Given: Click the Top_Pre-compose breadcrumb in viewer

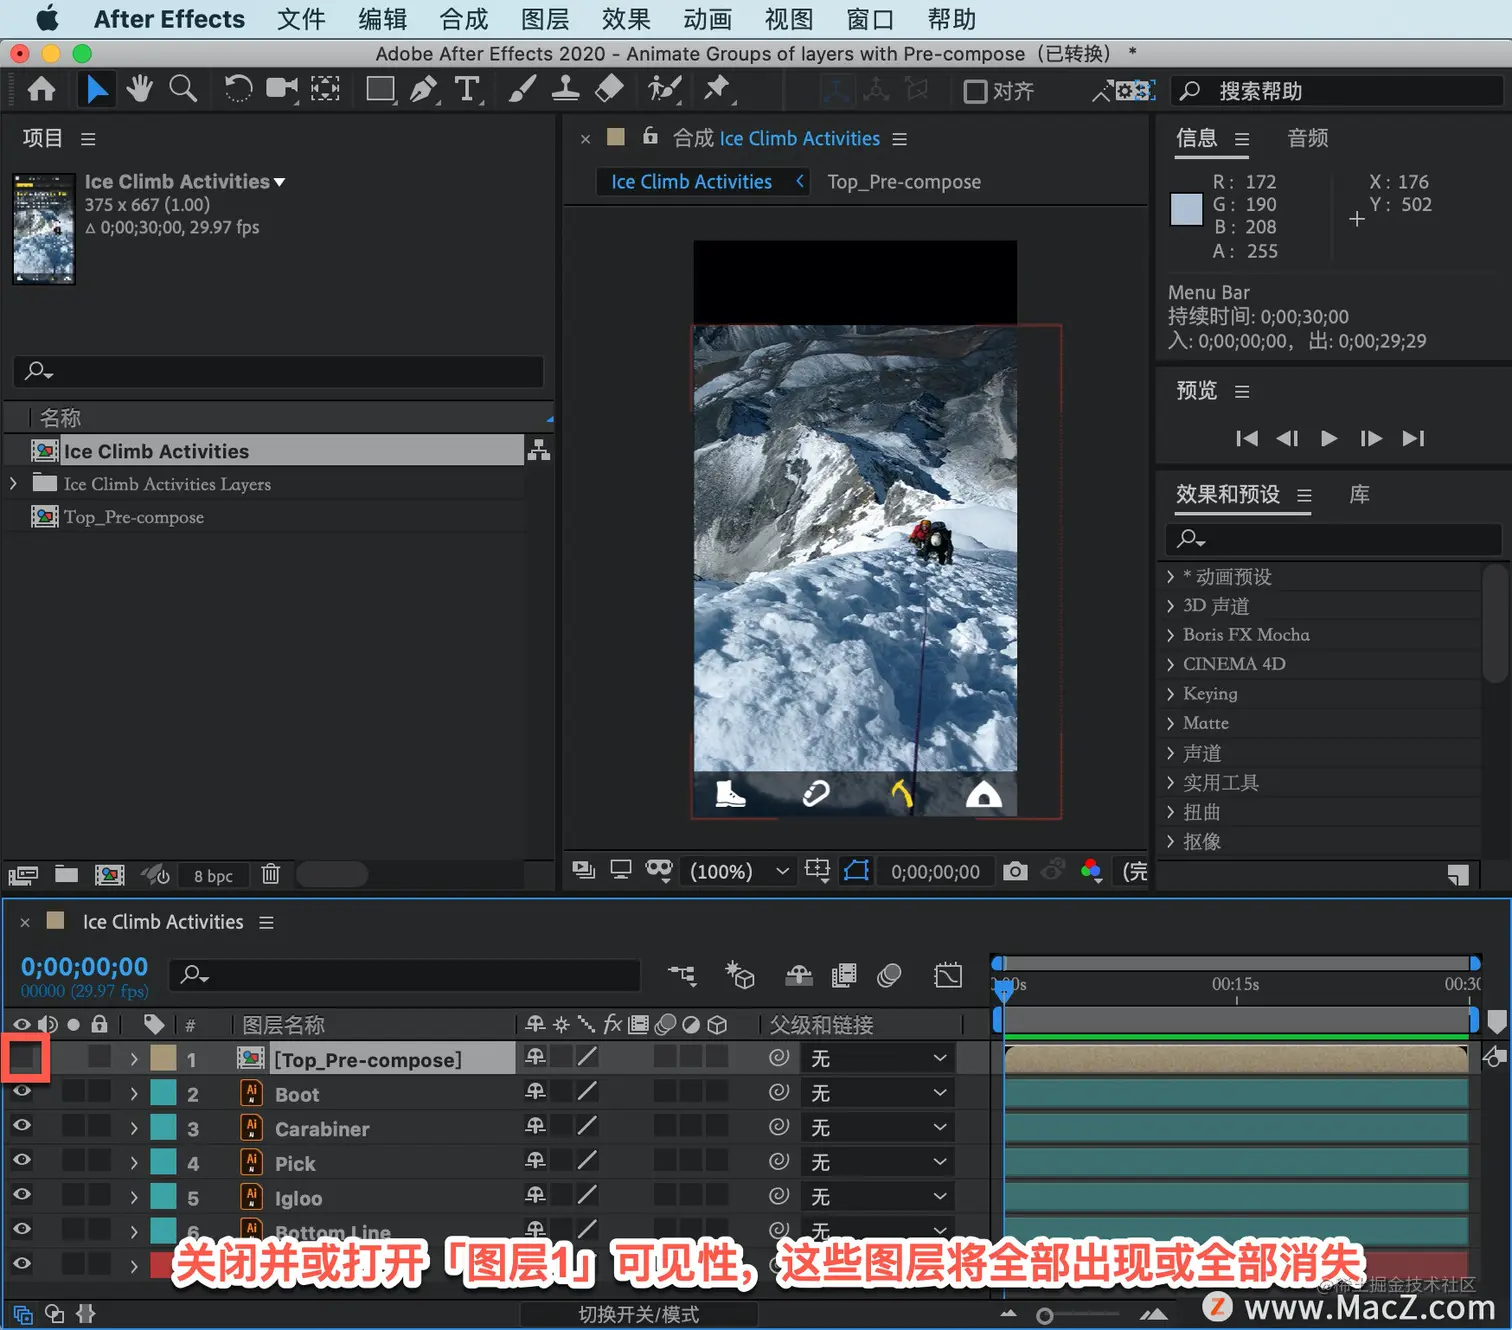Looking at the screenshot, I should [x=904, y=182].
